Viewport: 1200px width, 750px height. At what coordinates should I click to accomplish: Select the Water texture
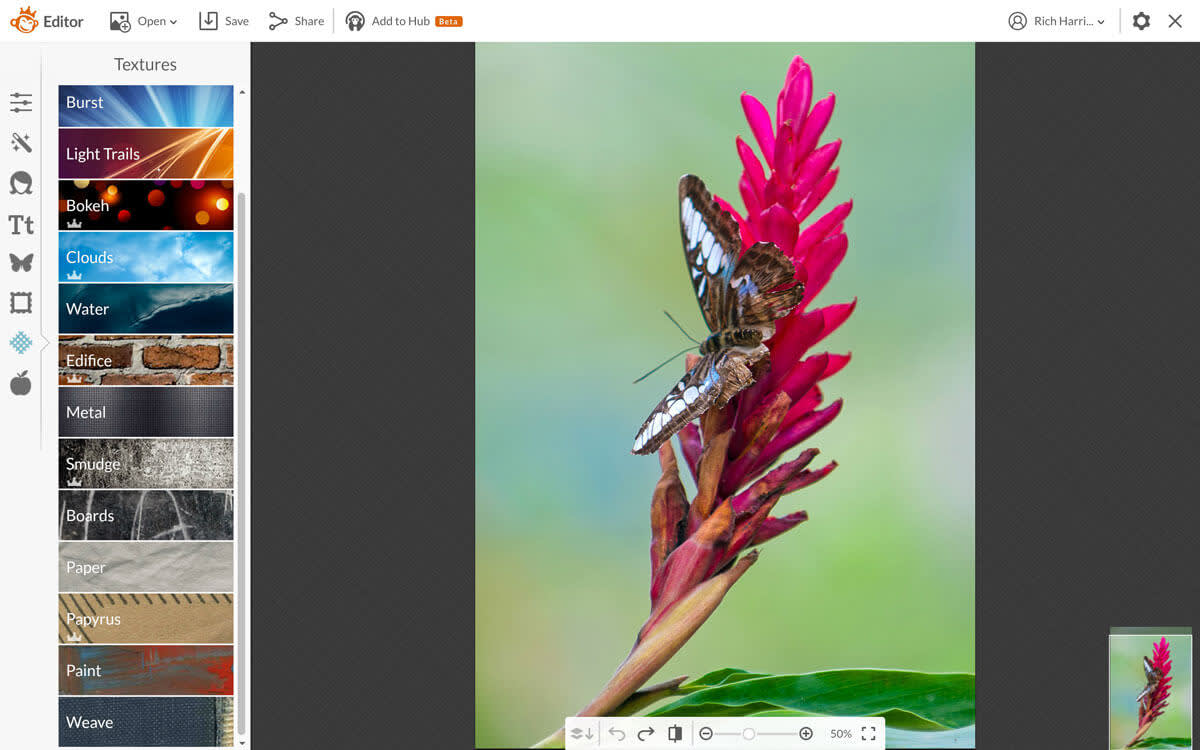146,309
